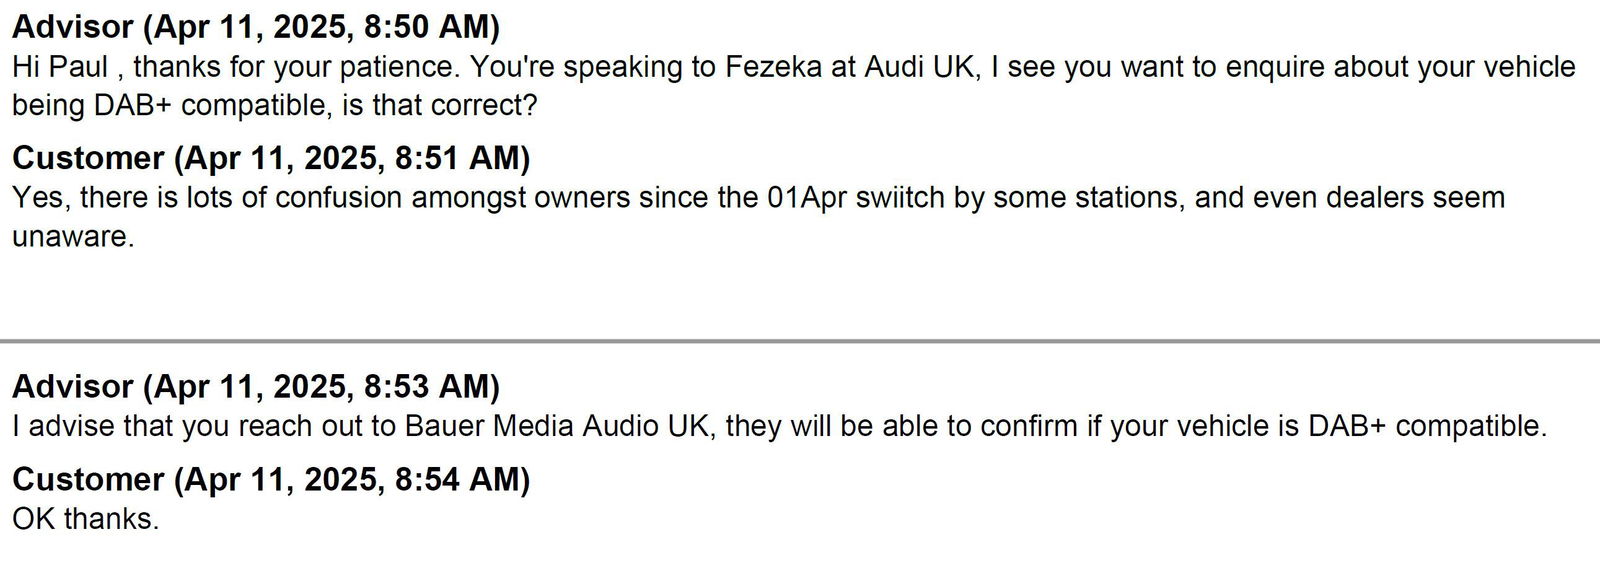Click the words 'thanks for your patience'
This screenshot has width=1600, height=563.
click(x=295, y=68)
